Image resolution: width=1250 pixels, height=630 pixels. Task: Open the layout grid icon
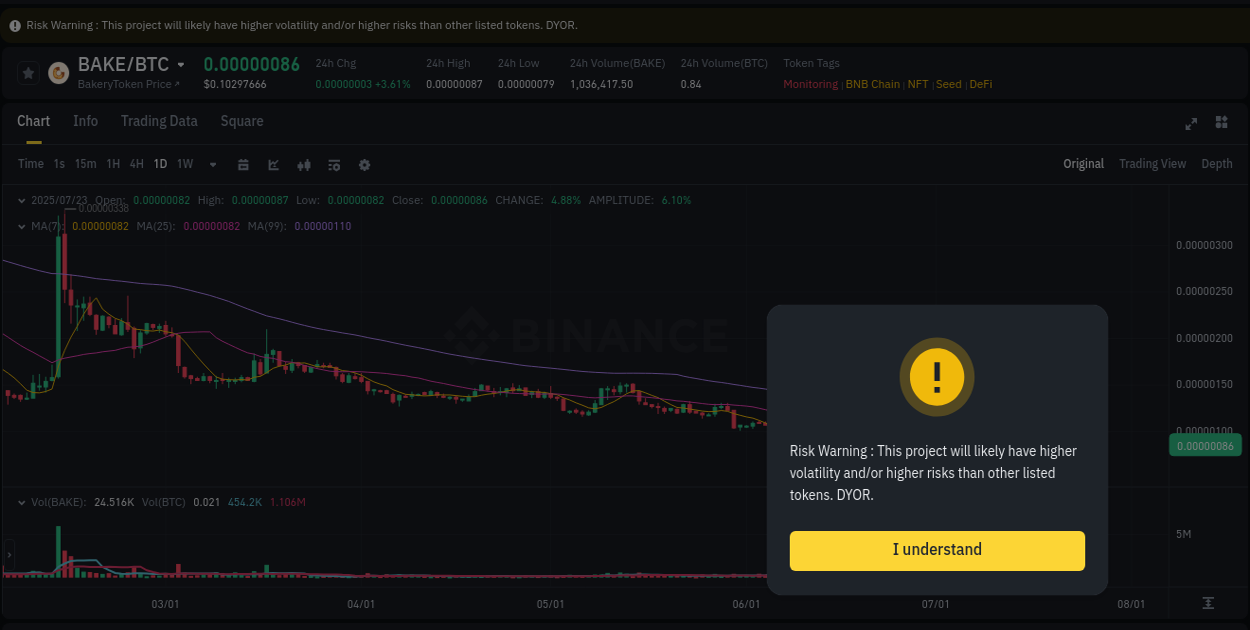pyautogui.click(x=1221, y=123)
